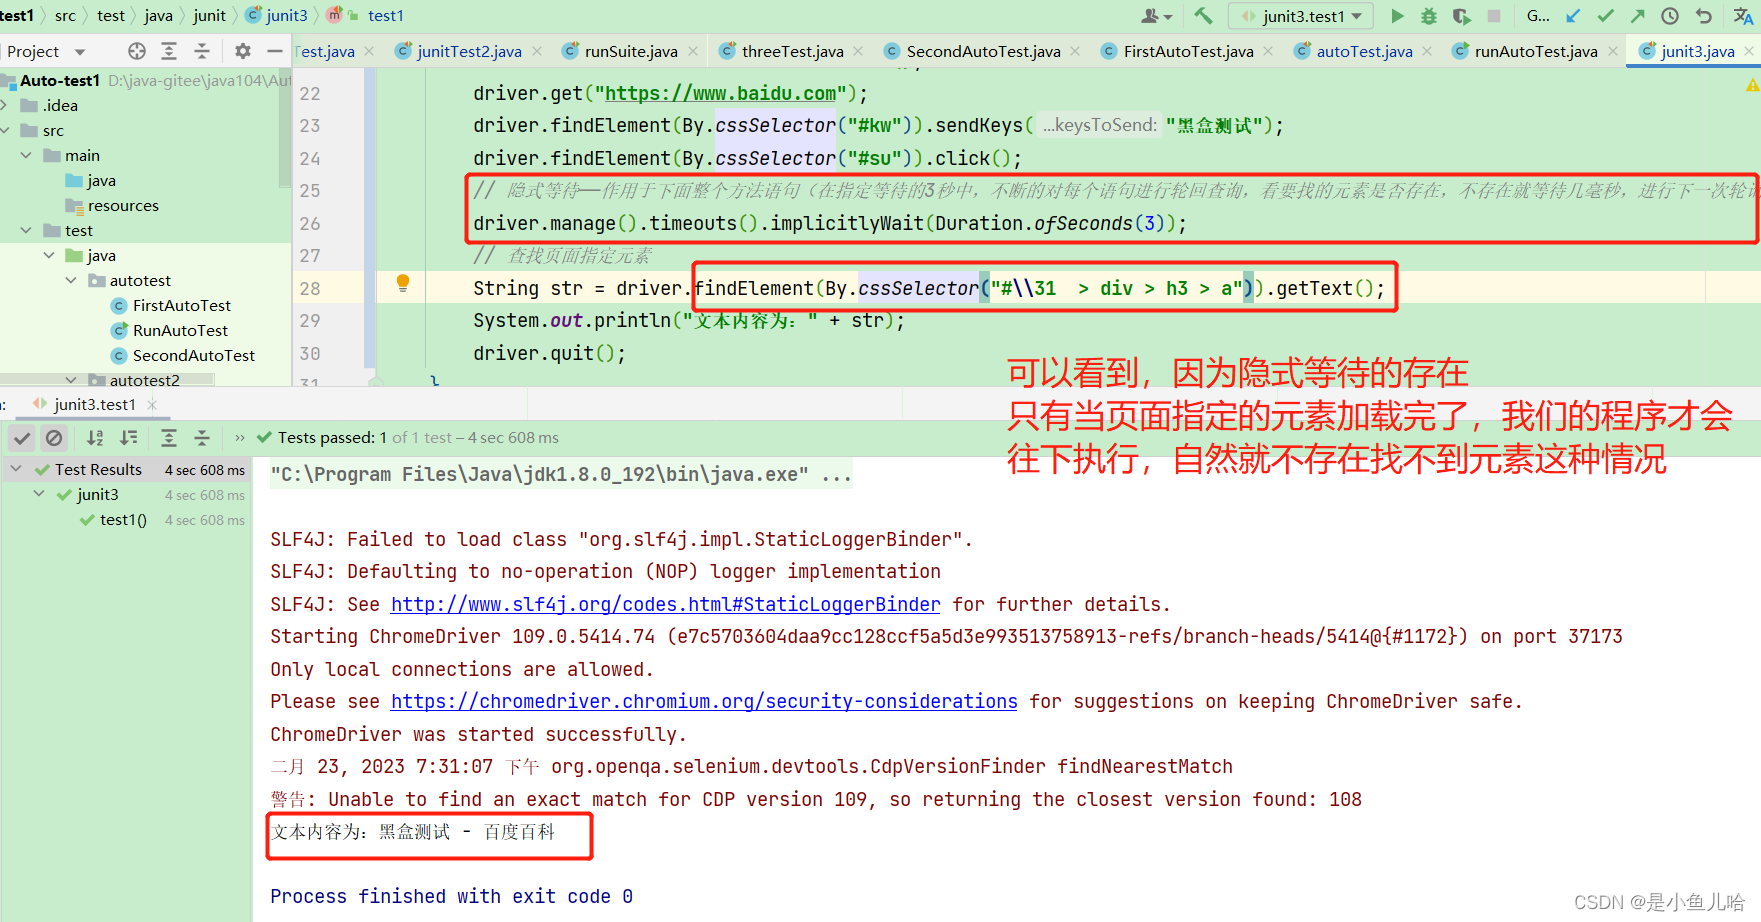Close the junit3.java editor tab

1749,51
